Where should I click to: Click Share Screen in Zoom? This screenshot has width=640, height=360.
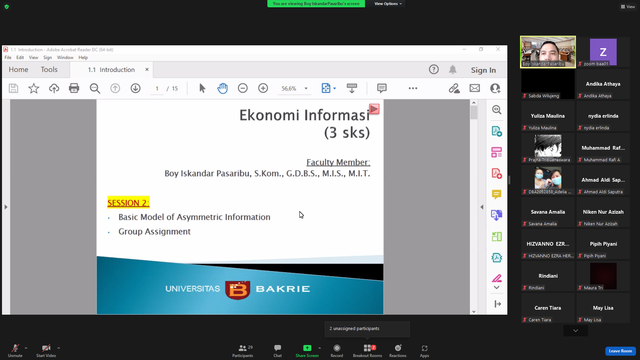click(x=307, y=350)
